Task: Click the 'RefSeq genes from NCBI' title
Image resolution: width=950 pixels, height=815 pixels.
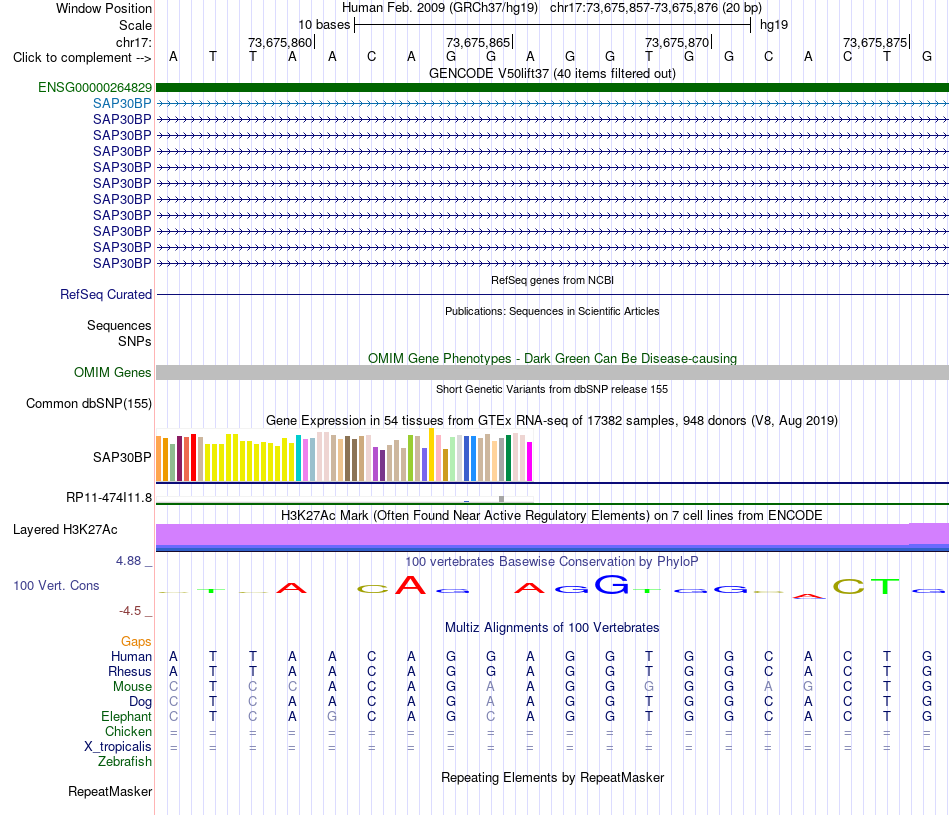Action: [x=552, y=280]
